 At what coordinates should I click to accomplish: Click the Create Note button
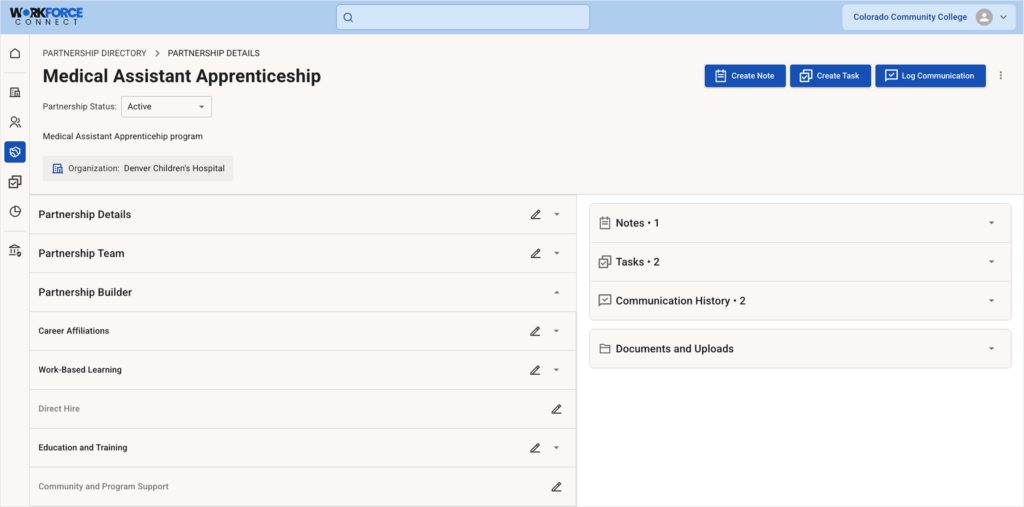[745, 76]
